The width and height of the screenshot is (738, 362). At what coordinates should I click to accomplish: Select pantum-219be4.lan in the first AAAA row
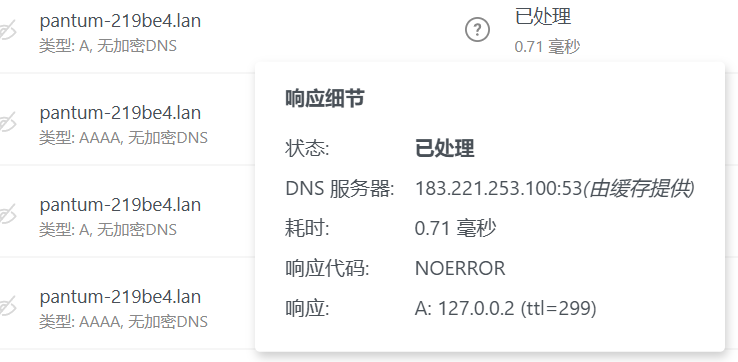pos(120,112)
